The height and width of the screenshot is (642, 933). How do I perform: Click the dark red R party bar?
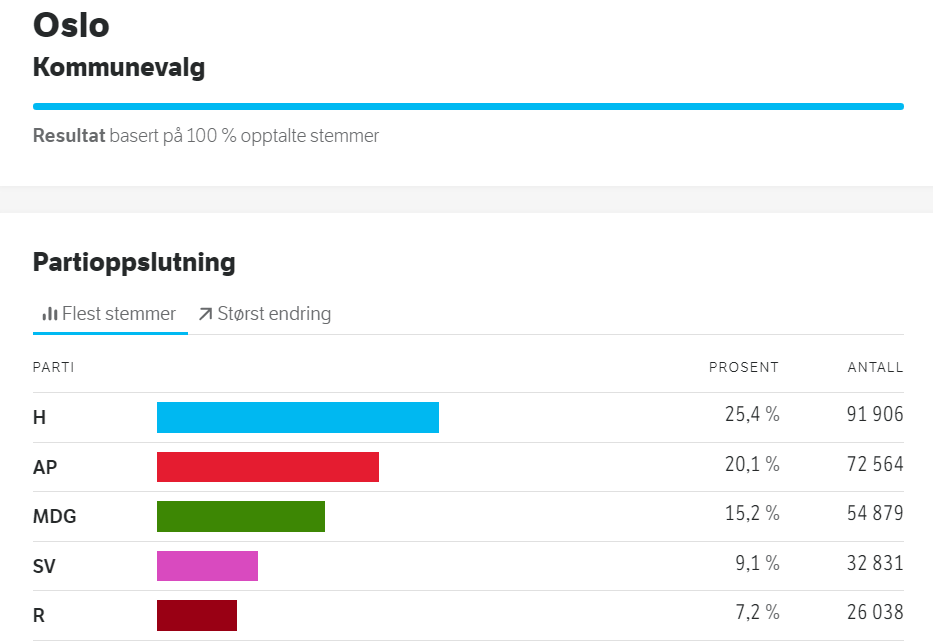(196, 615)
